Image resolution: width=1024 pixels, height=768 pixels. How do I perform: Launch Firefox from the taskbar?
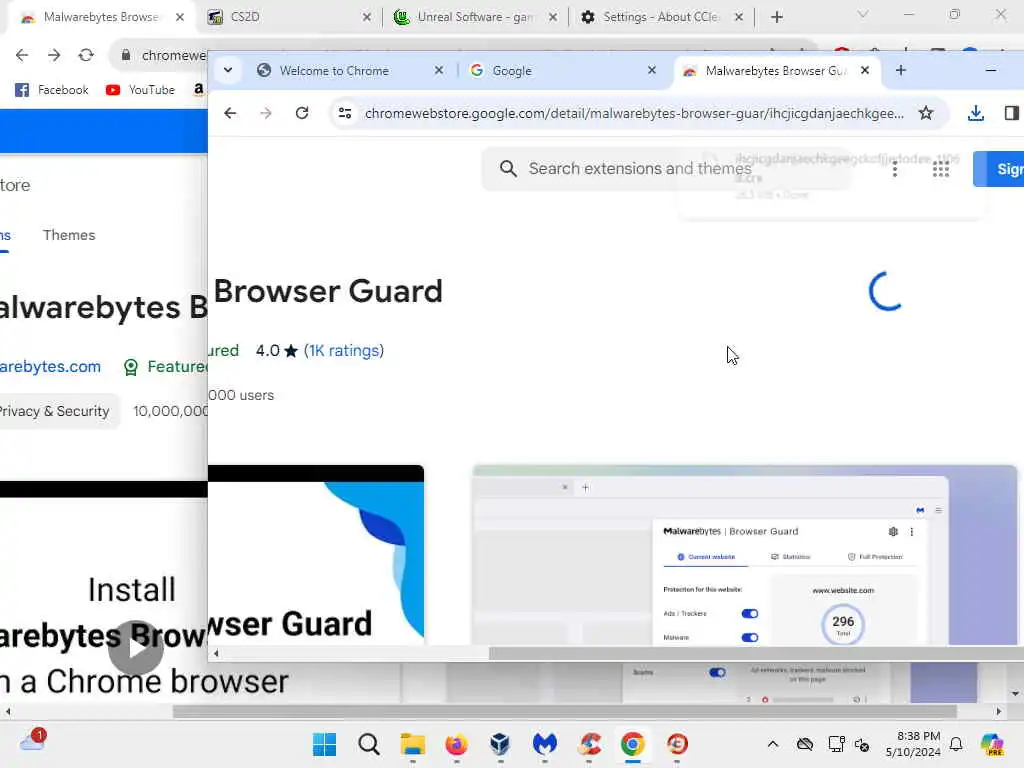456,744
